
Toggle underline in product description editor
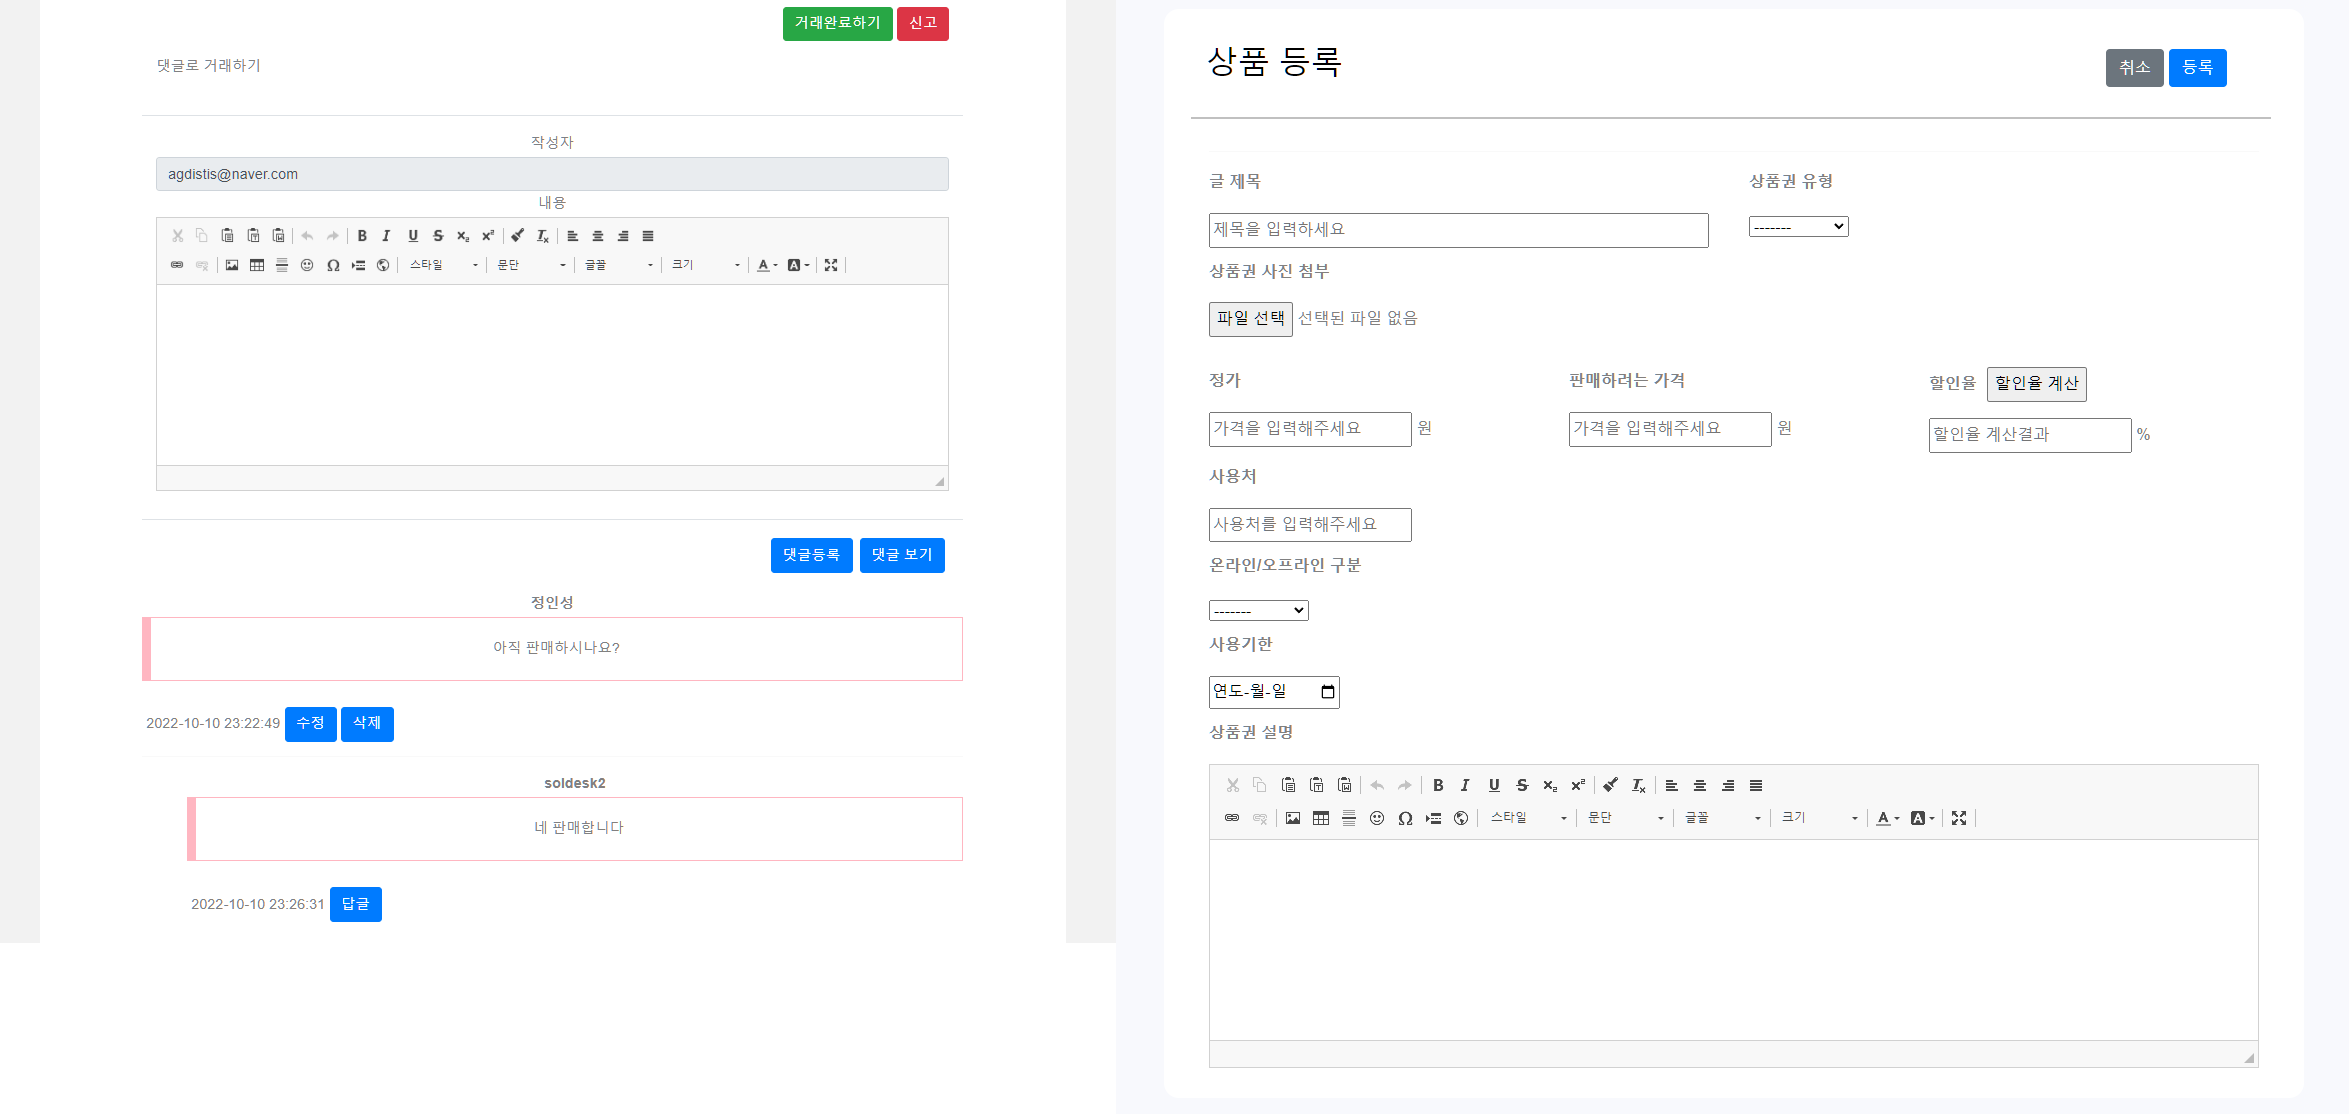tap(1494, 785)
